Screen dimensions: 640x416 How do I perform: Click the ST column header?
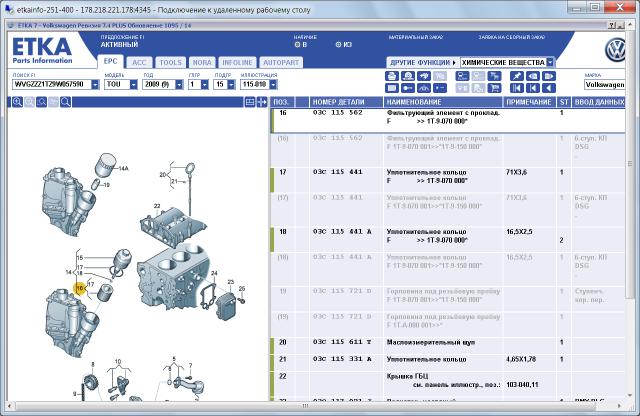(x=564, y=102)
